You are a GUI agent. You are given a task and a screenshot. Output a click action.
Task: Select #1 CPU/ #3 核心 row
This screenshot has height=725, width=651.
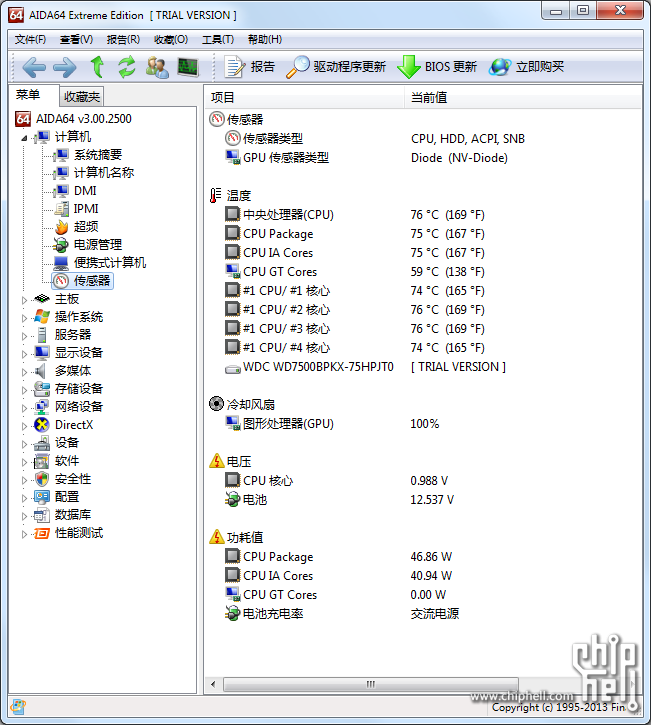(x=423, y=328)
